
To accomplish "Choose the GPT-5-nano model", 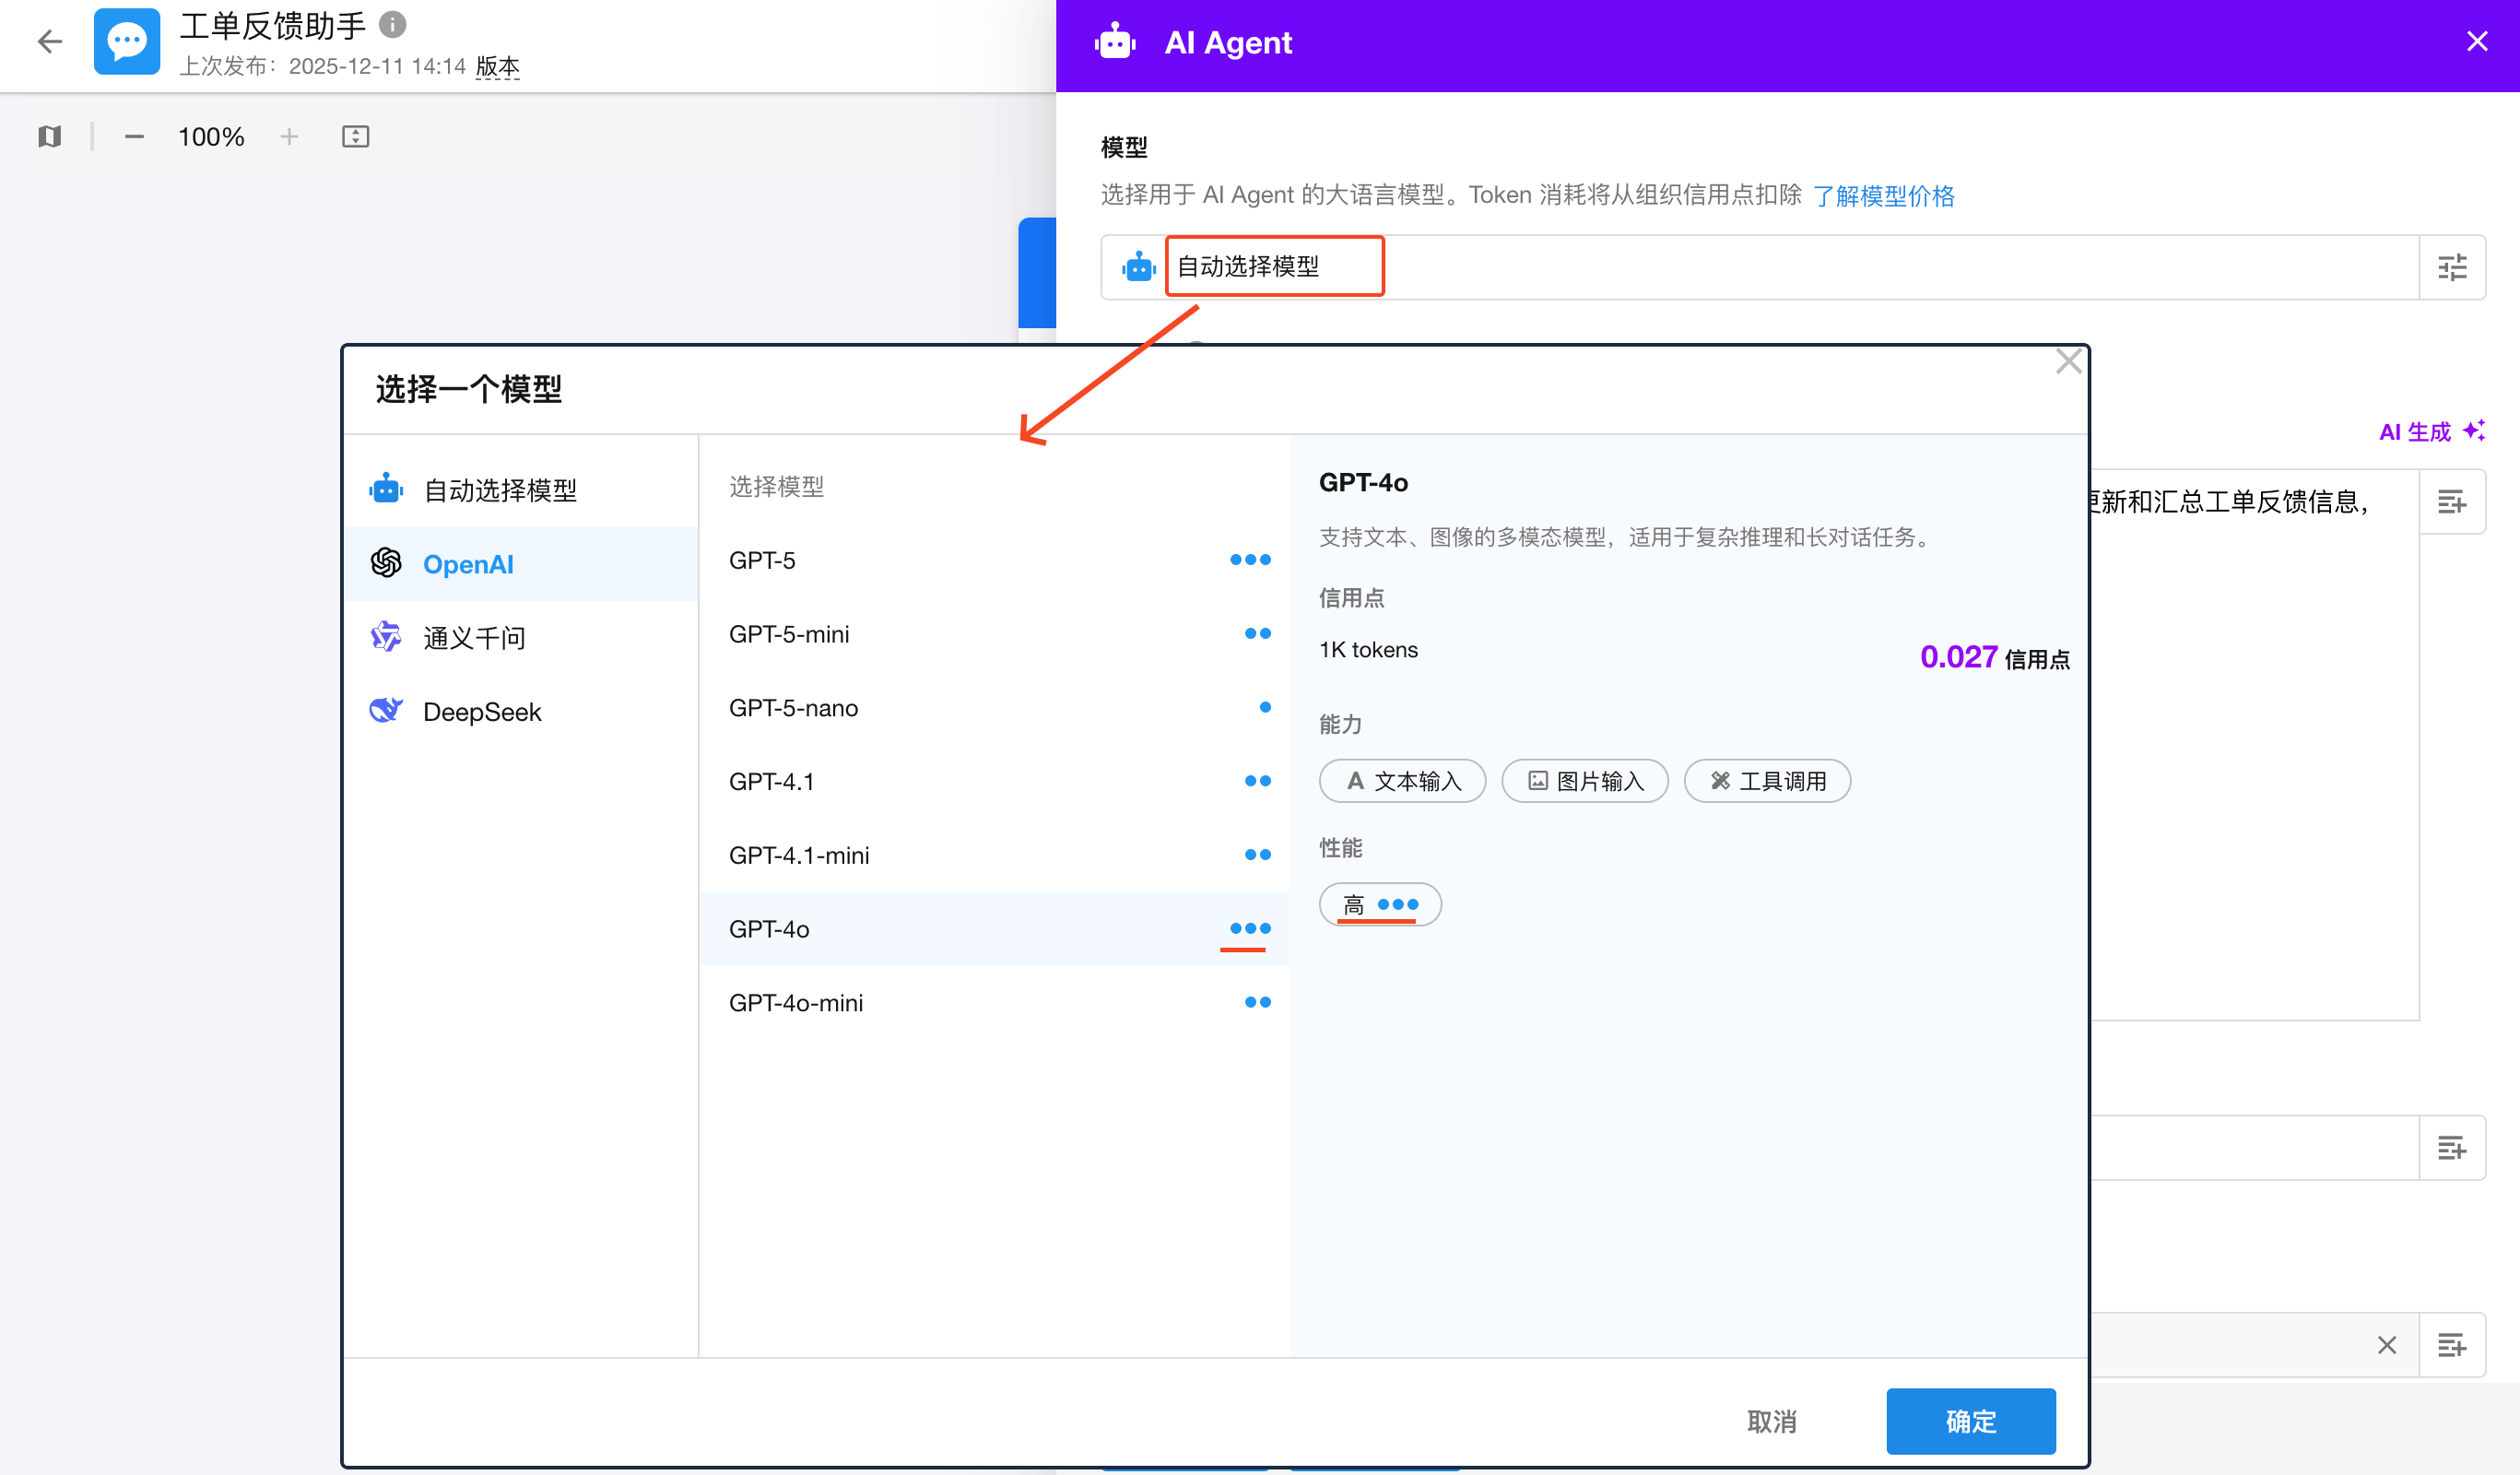I will click(x=793, y=708).
